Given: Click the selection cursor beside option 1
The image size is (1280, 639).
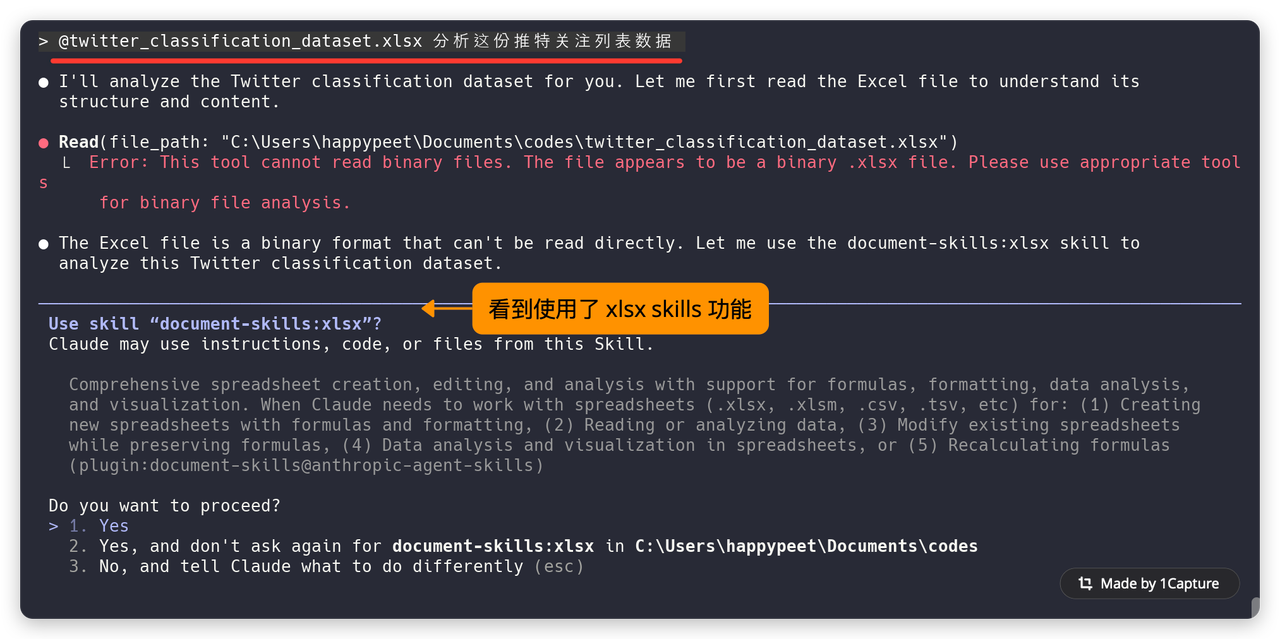Looking at the screenshot, I should click(x=53, y=526).
